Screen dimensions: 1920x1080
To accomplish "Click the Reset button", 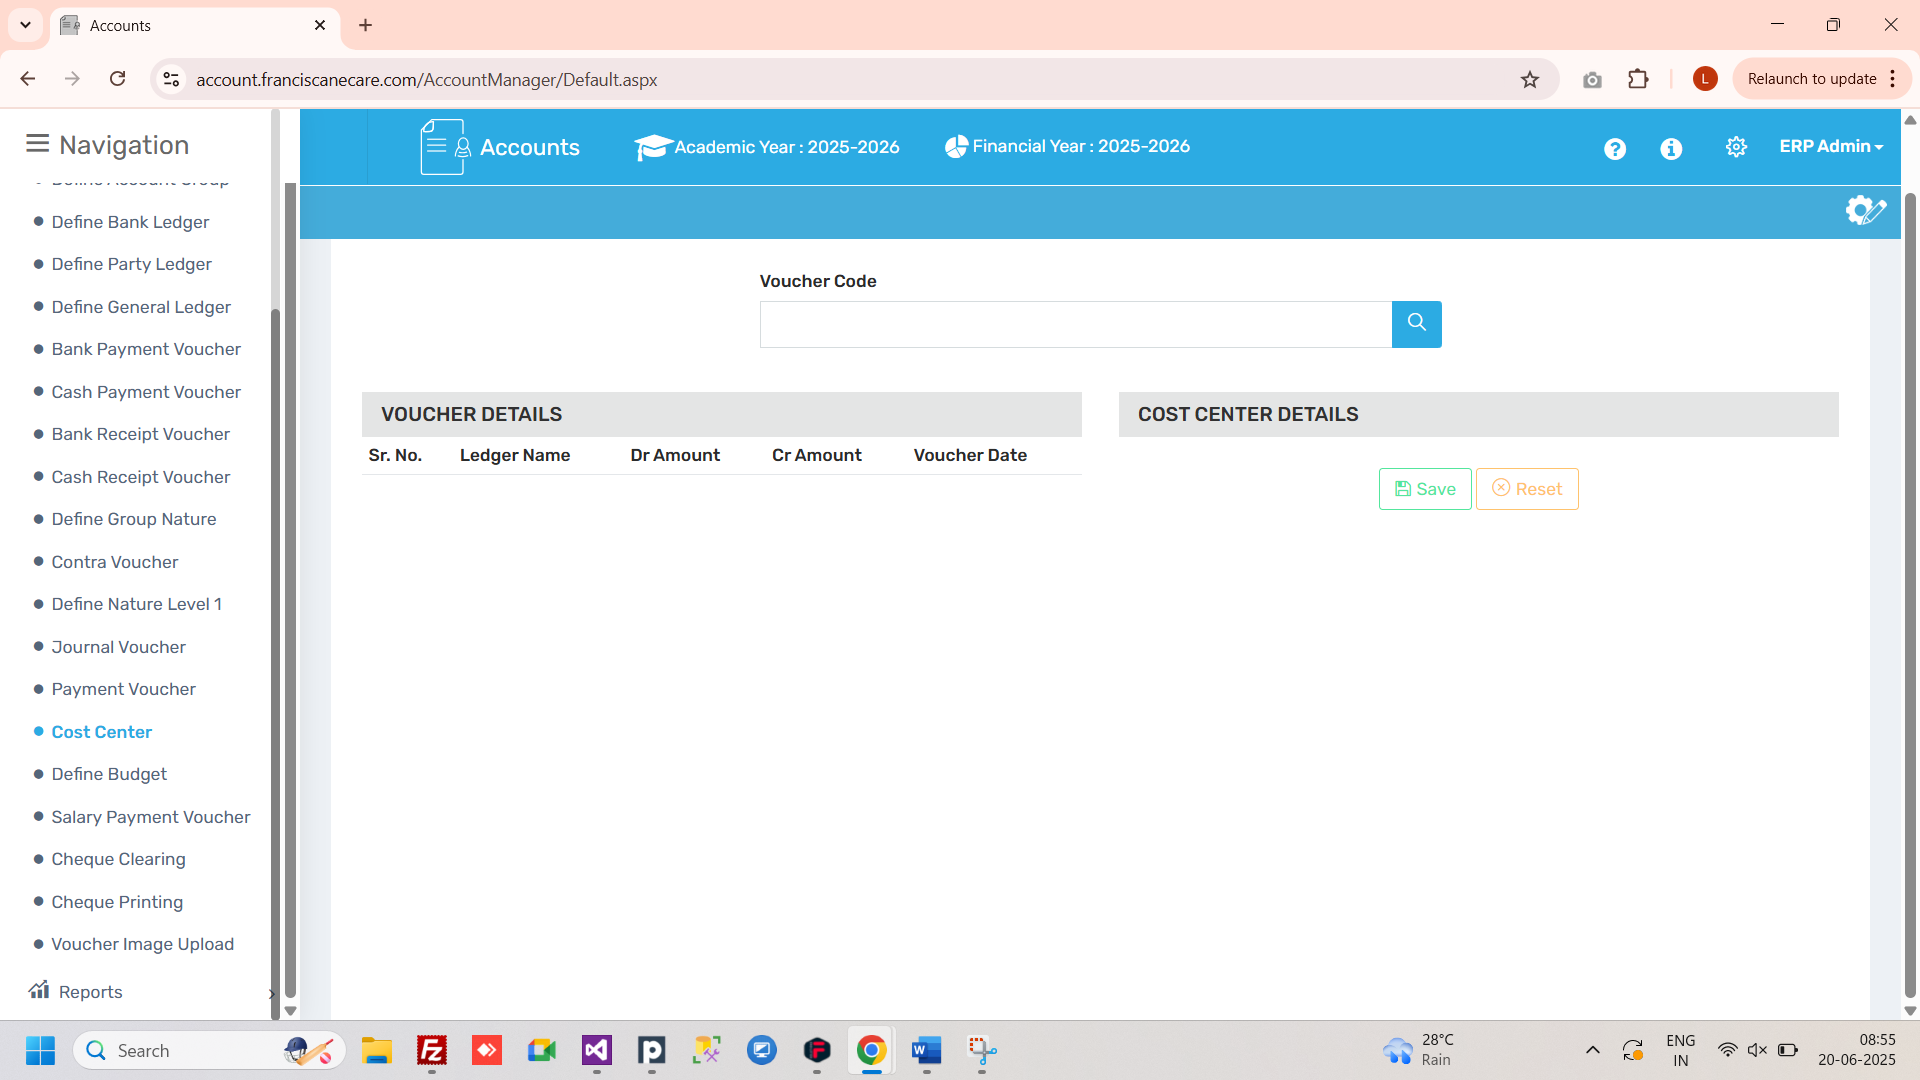I will coord(1526,489).
